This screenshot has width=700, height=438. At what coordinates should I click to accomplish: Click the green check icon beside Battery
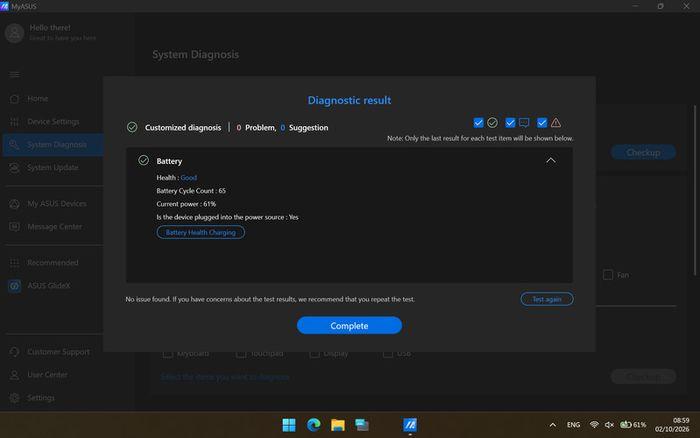(143, 160)
